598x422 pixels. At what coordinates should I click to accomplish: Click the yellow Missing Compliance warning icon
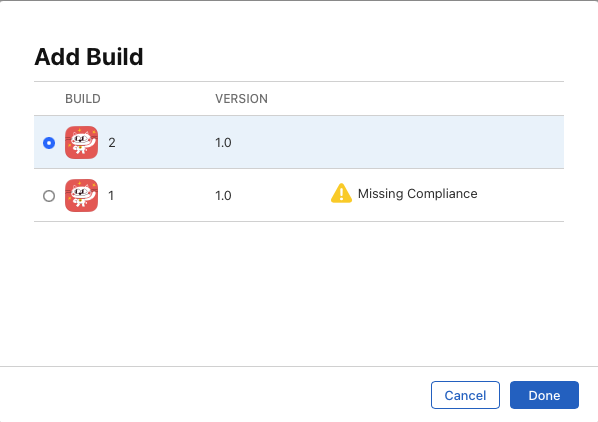pyautogui.click(x=341, y=193)
